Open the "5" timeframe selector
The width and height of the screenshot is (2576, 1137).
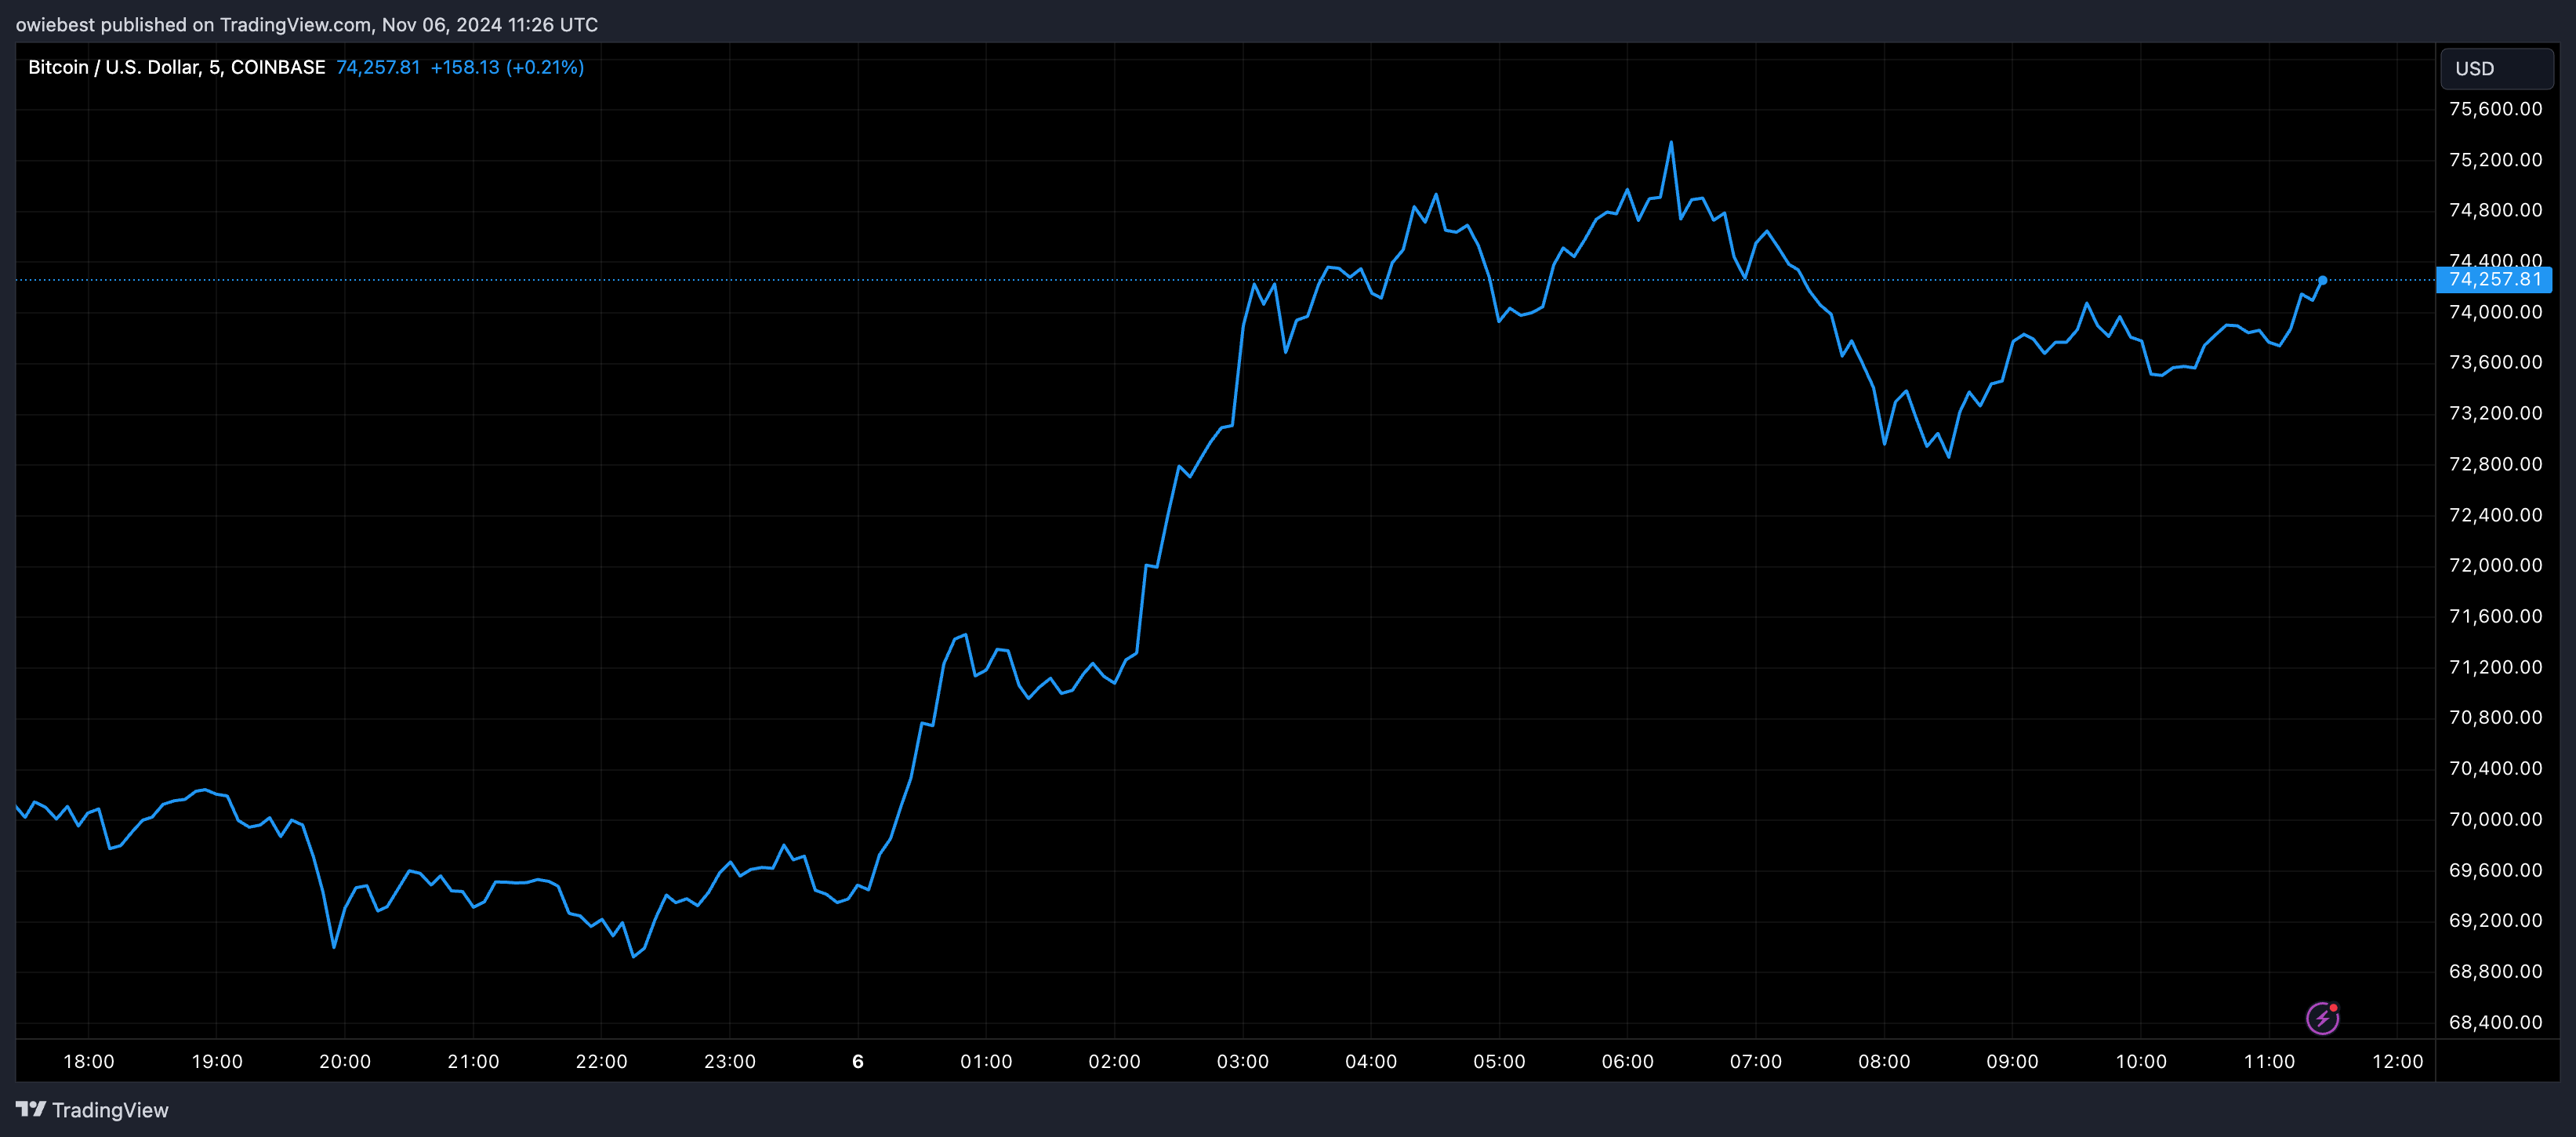(213, 67)
